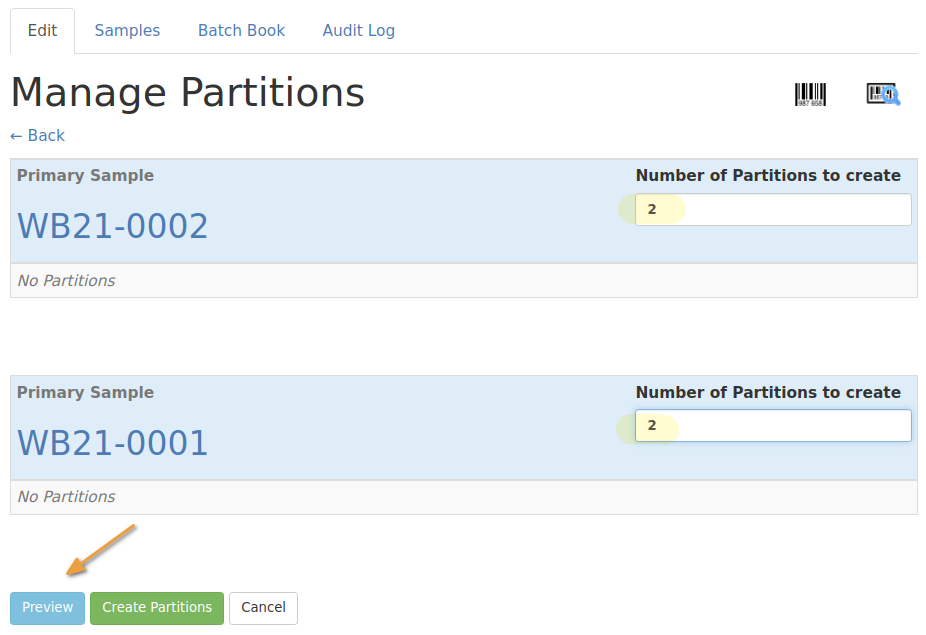926x635 pixels.
Task: Select the highlighted value 2 for WB21-0002
Action: pos(655,209)
